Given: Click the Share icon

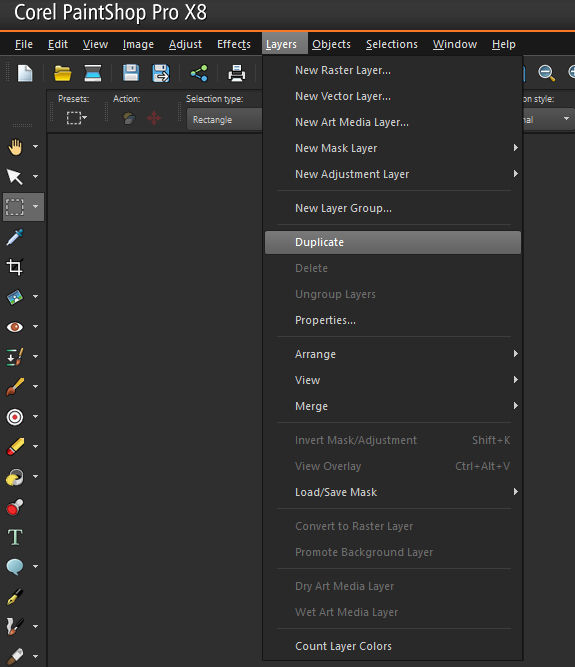Looking at the screenshot, I should [x=199, y=73].
